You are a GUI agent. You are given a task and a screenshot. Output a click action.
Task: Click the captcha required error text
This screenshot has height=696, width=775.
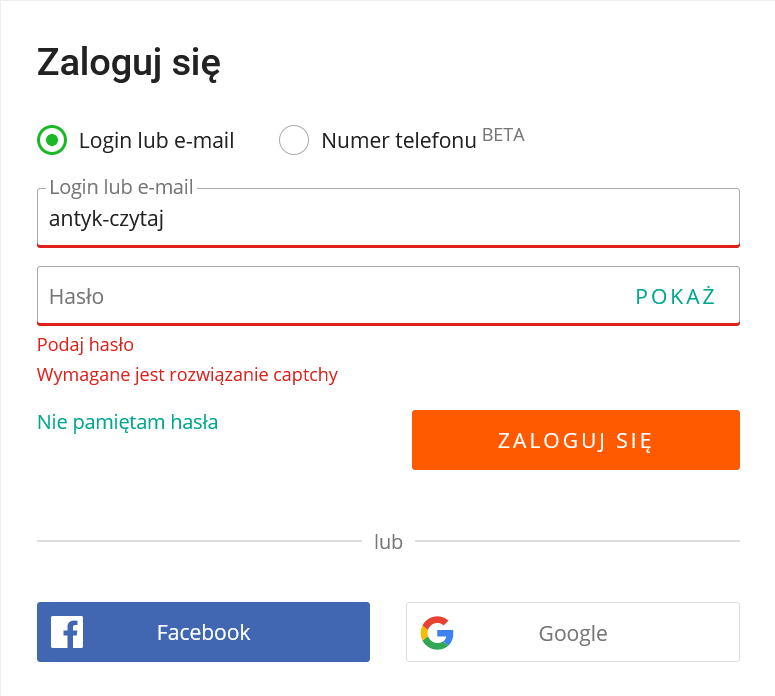187,375
